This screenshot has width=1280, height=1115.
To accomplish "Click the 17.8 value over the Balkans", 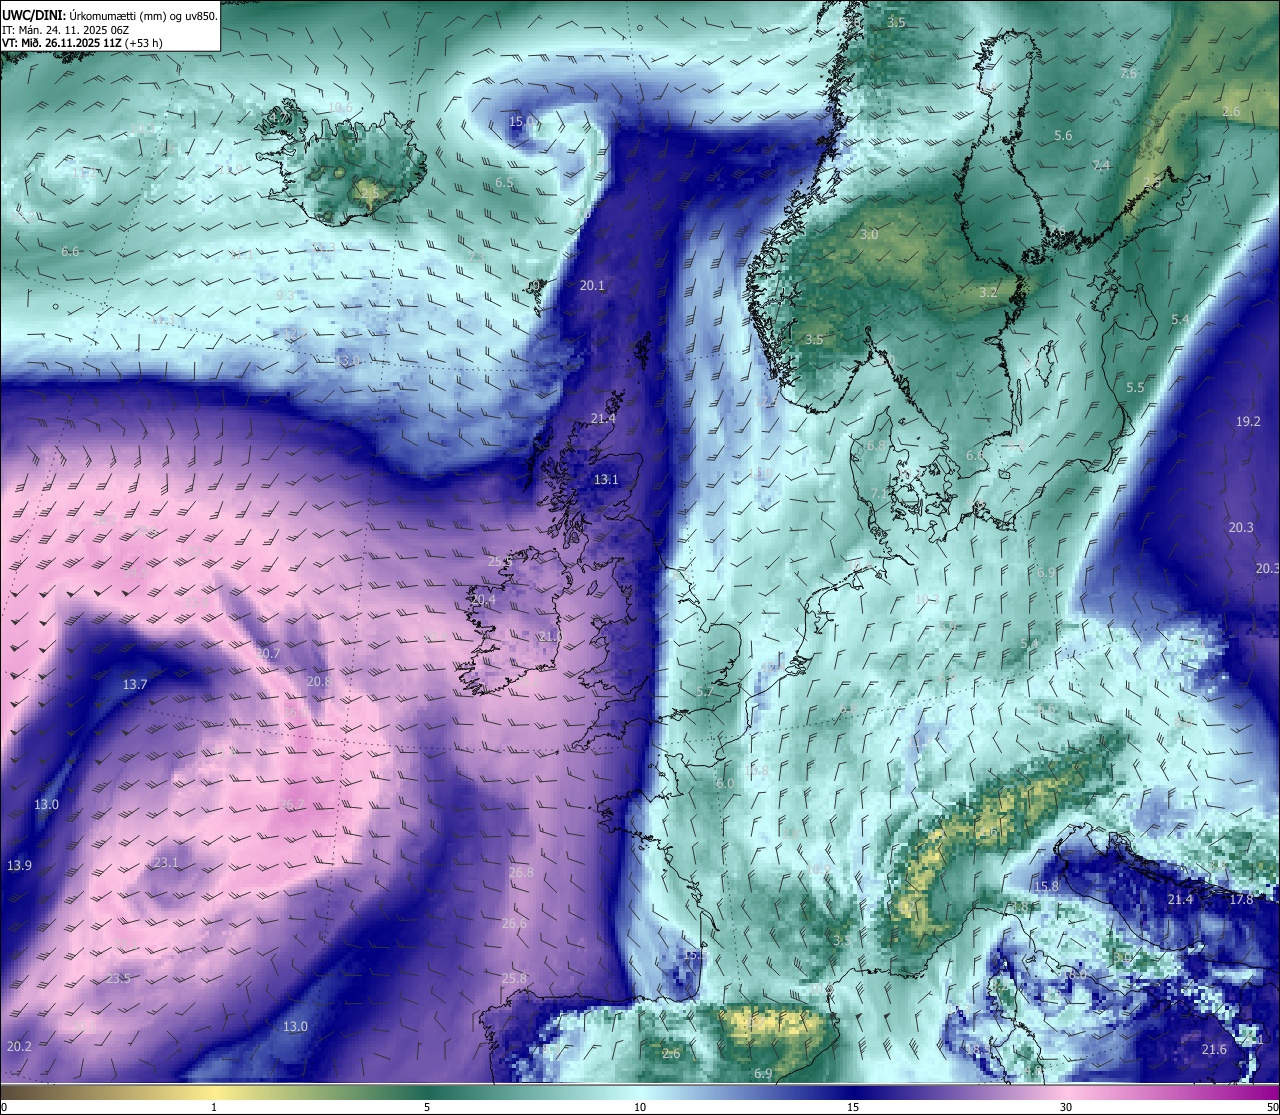I will point(1241,900).
